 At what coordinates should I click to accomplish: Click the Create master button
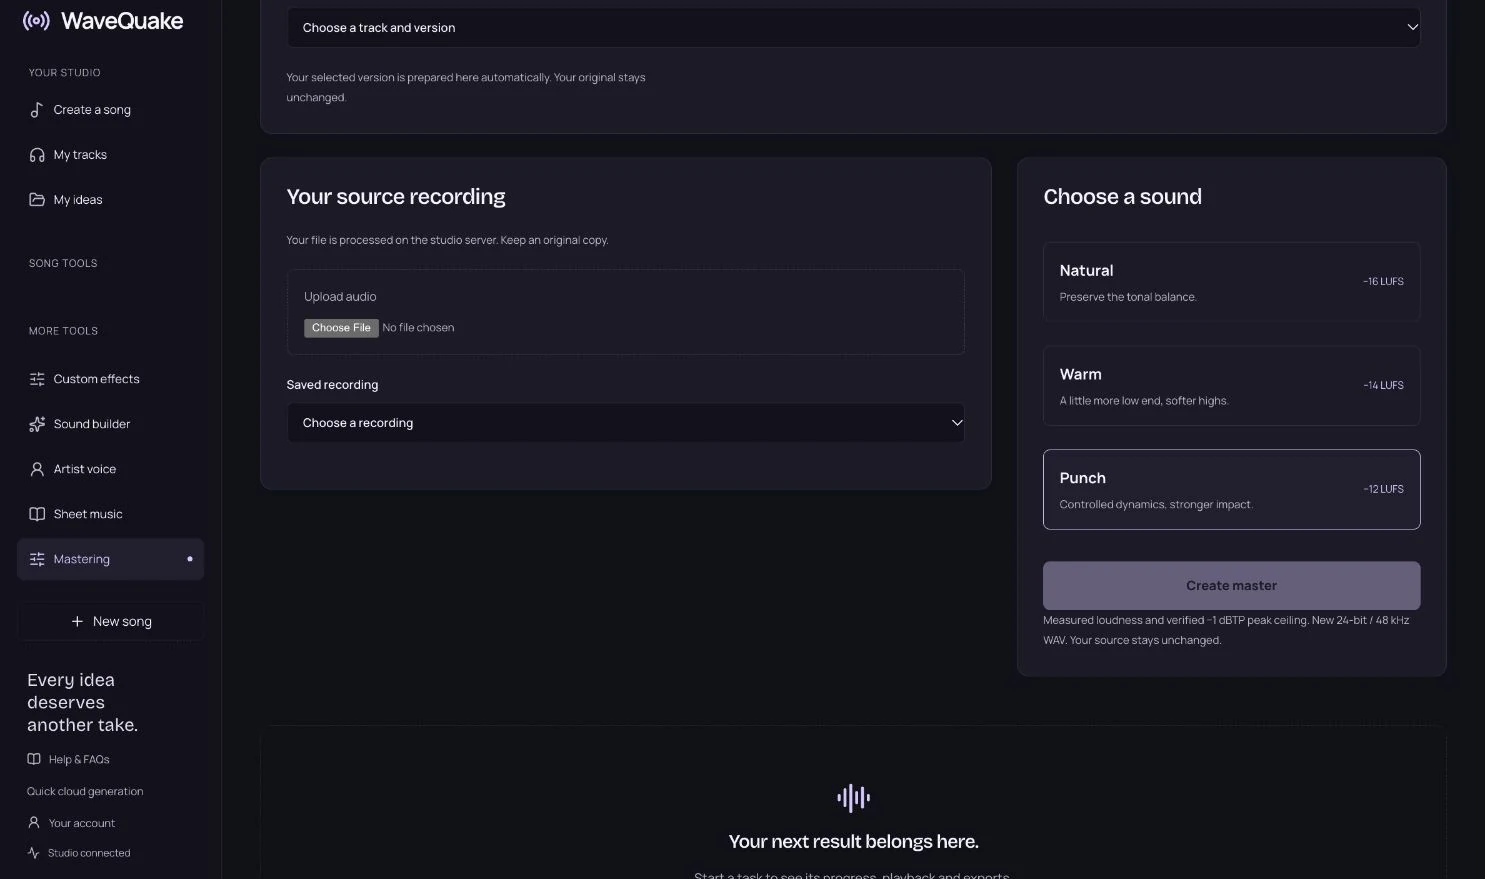[1231, 586]
